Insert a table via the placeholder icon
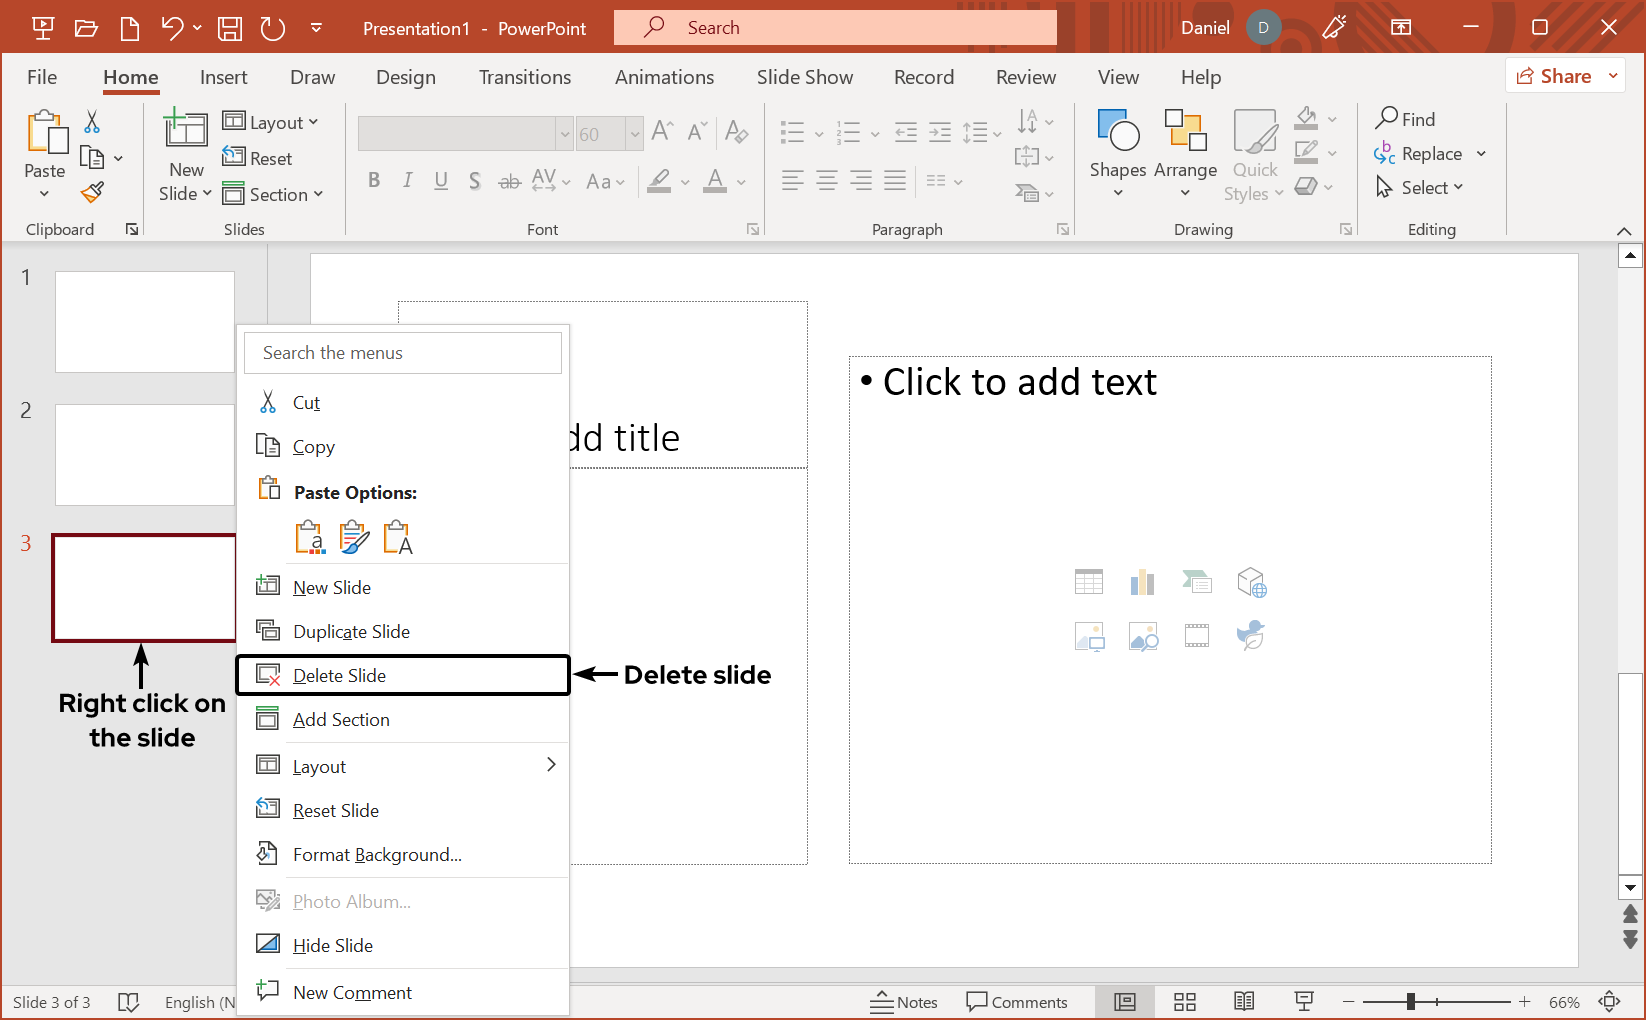This screenshot has height=1020, width=1646. point(1089,581)
